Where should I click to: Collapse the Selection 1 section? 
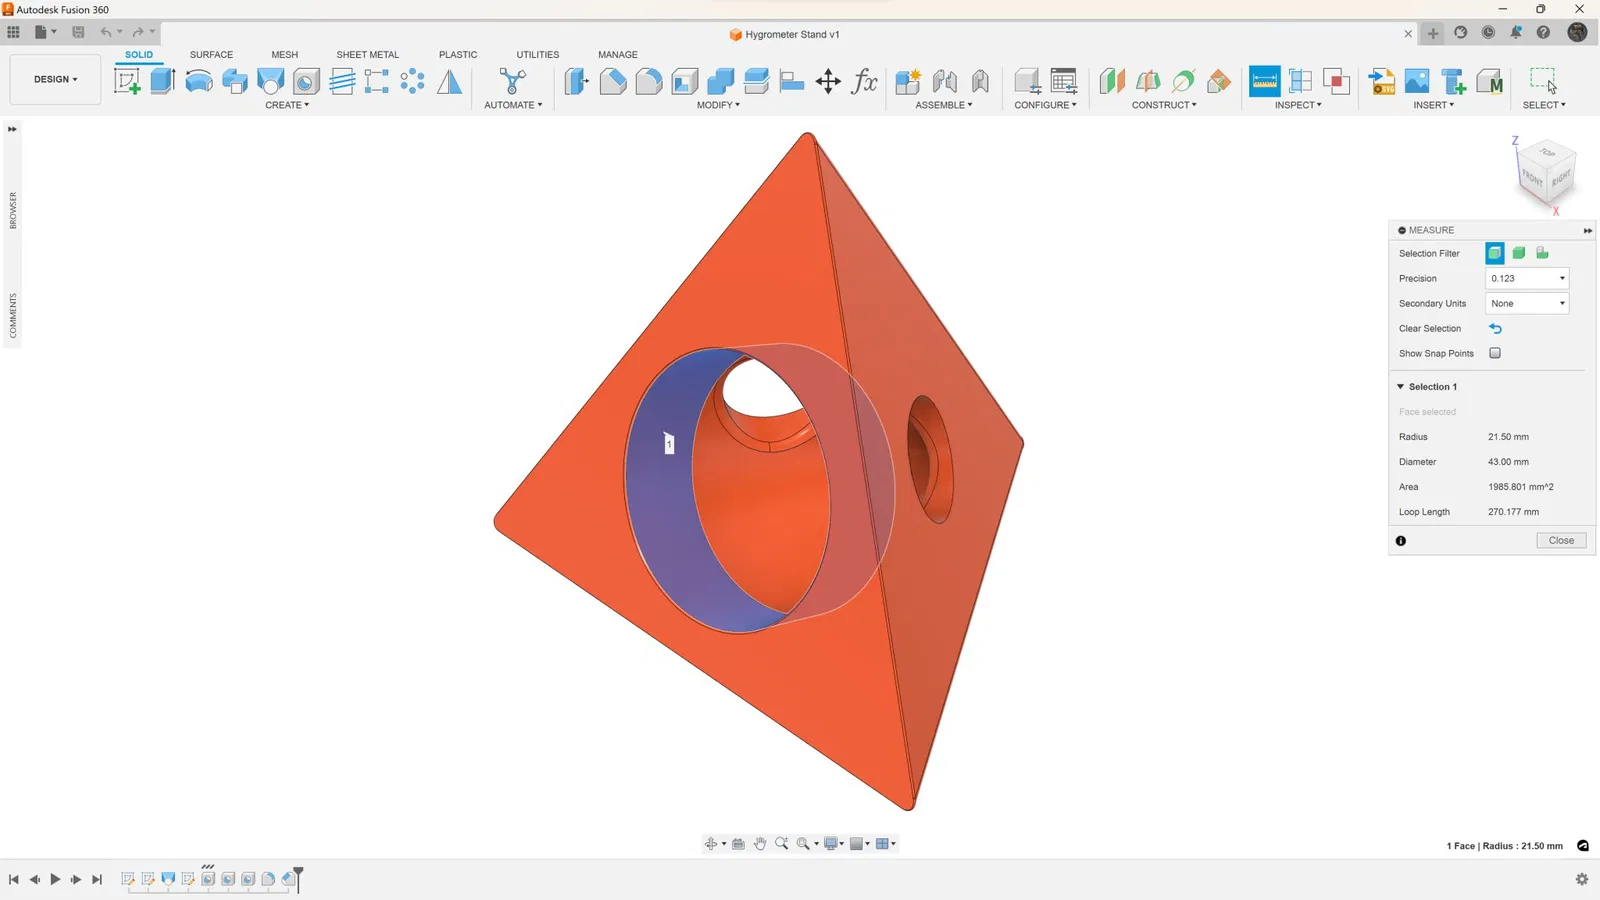coord(1401,387)
